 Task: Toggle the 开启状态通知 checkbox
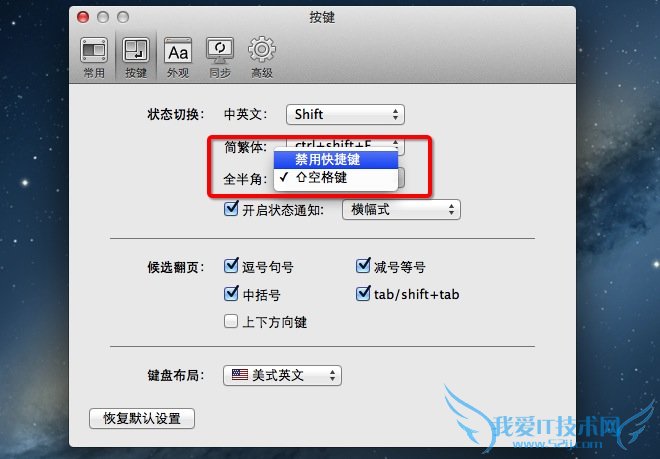point(231,208)
